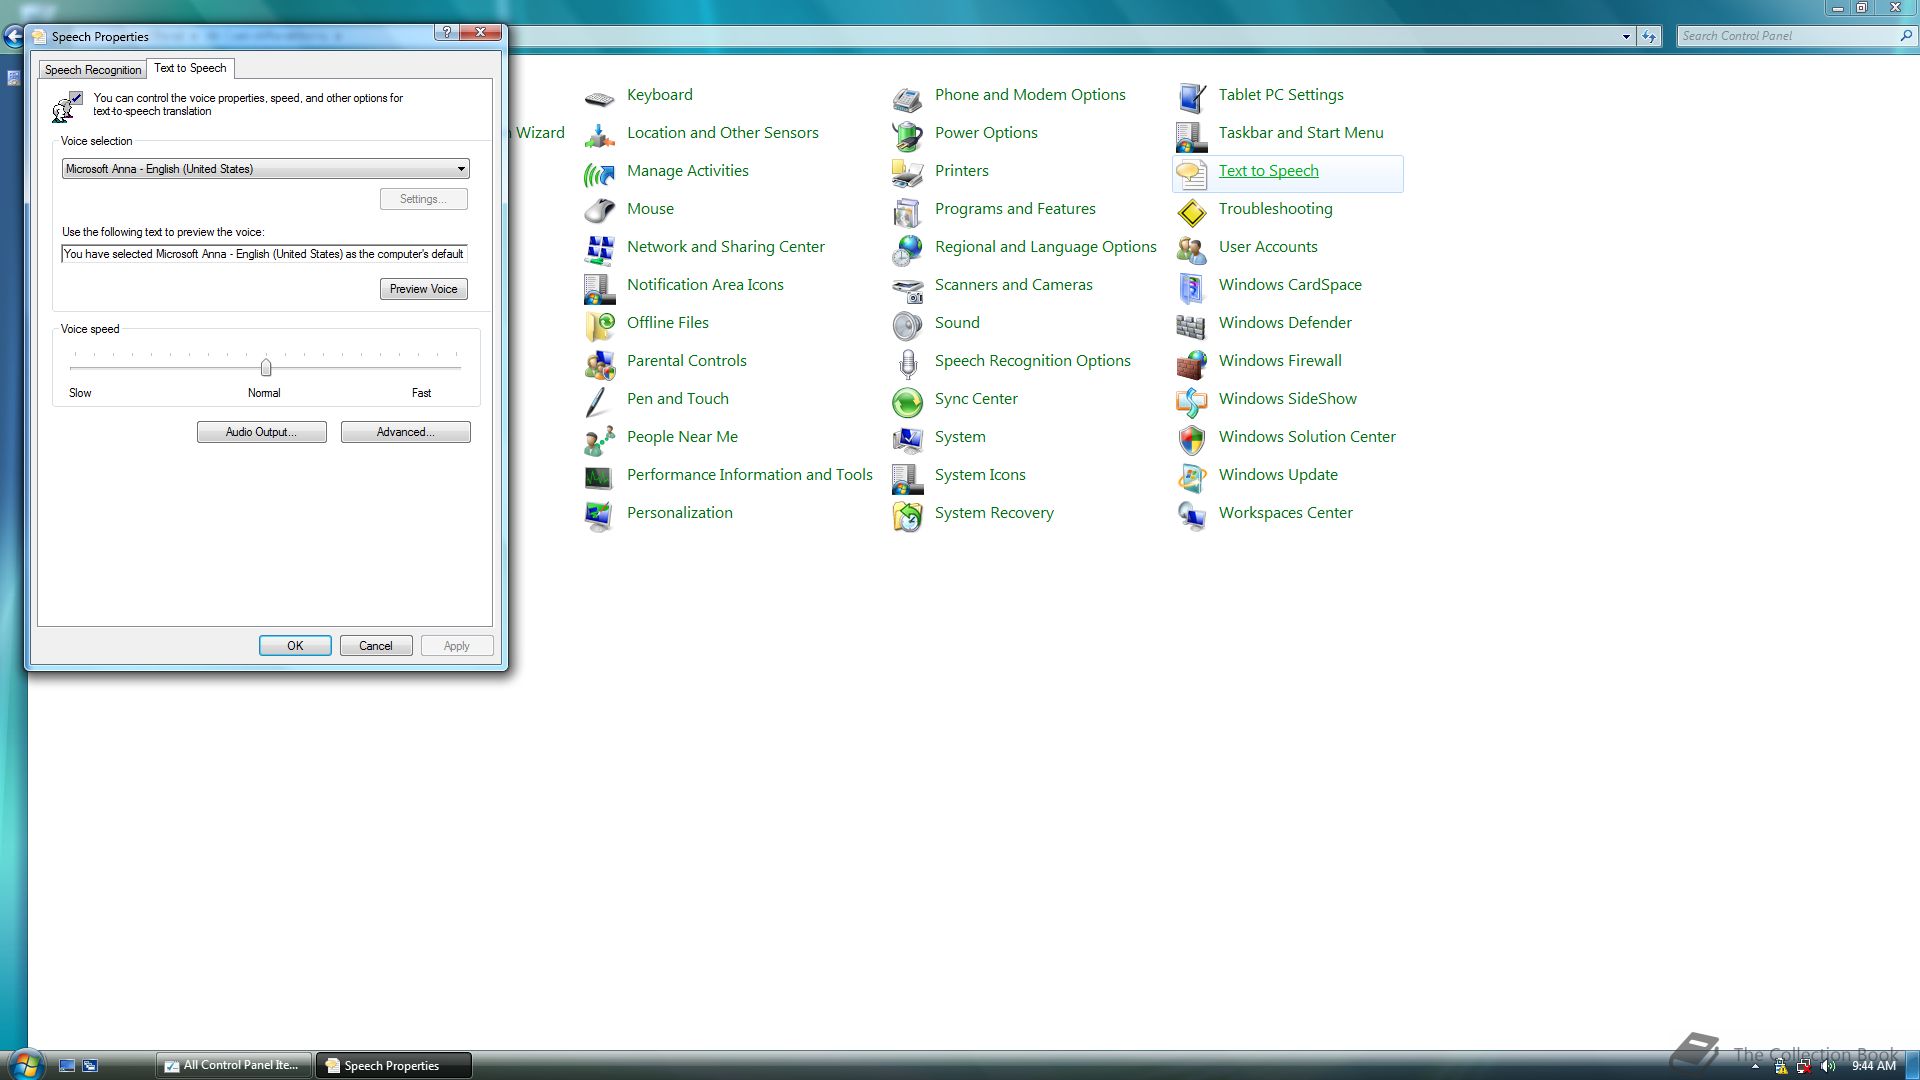
Task: Show hidden tray icons arrow
Action: pyautogui.click(x=1755, y=1067)
